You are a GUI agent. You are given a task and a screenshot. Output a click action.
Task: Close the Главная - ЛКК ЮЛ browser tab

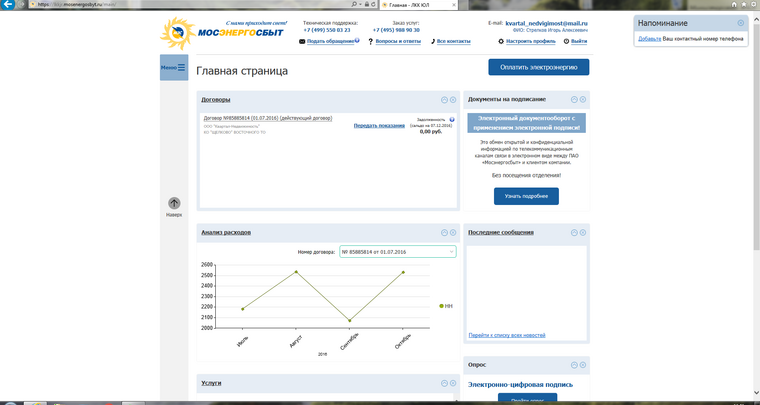coord(454,4)
